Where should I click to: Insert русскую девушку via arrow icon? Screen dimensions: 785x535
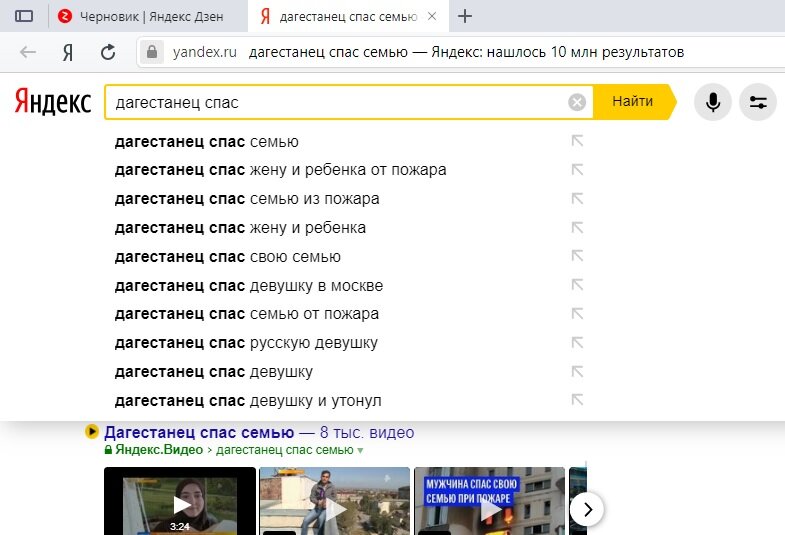click(577, 343)
